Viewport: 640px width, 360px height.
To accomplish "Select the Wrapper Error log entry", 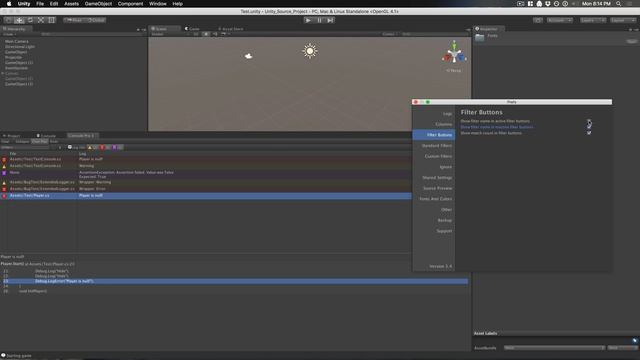I will pos(206,189).
